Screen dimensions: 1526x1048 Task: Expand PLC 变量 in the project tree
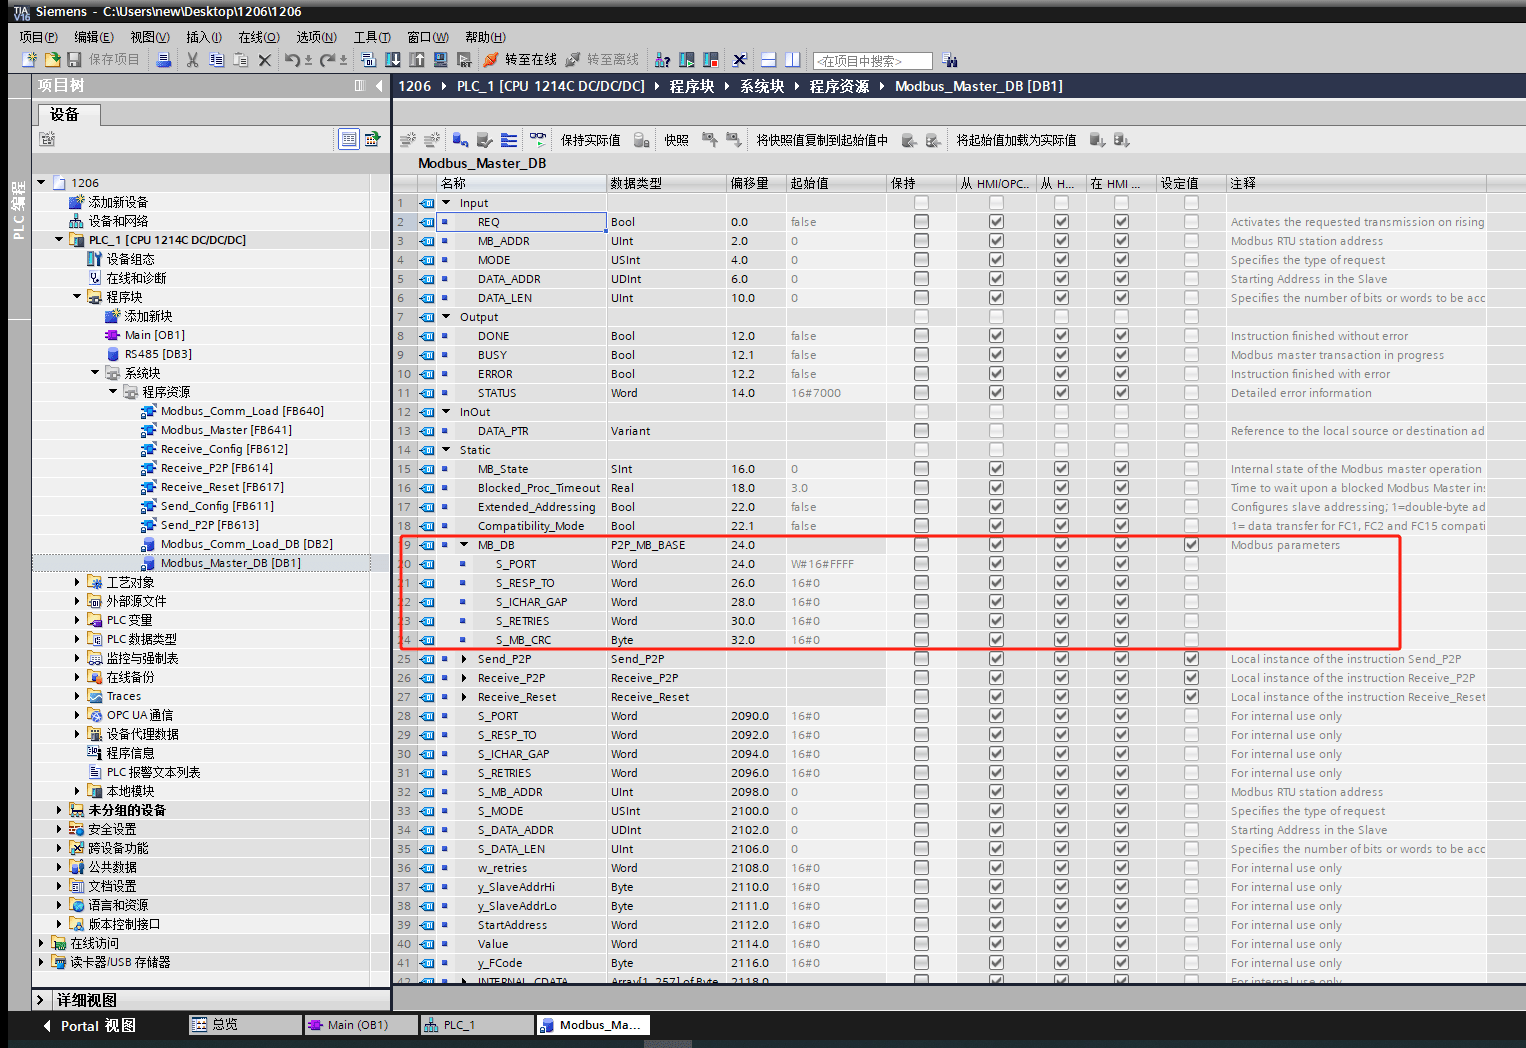coord(77,620)
